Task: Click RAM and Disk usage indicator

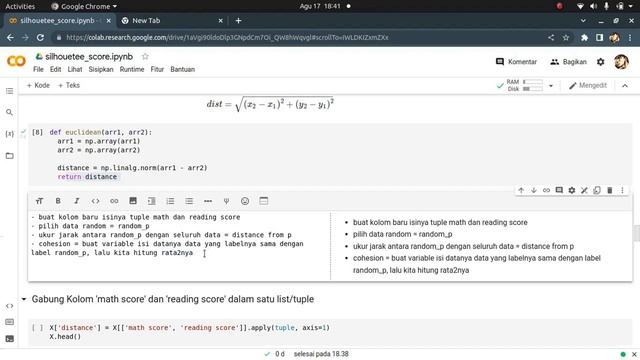Action: (524, 85)
